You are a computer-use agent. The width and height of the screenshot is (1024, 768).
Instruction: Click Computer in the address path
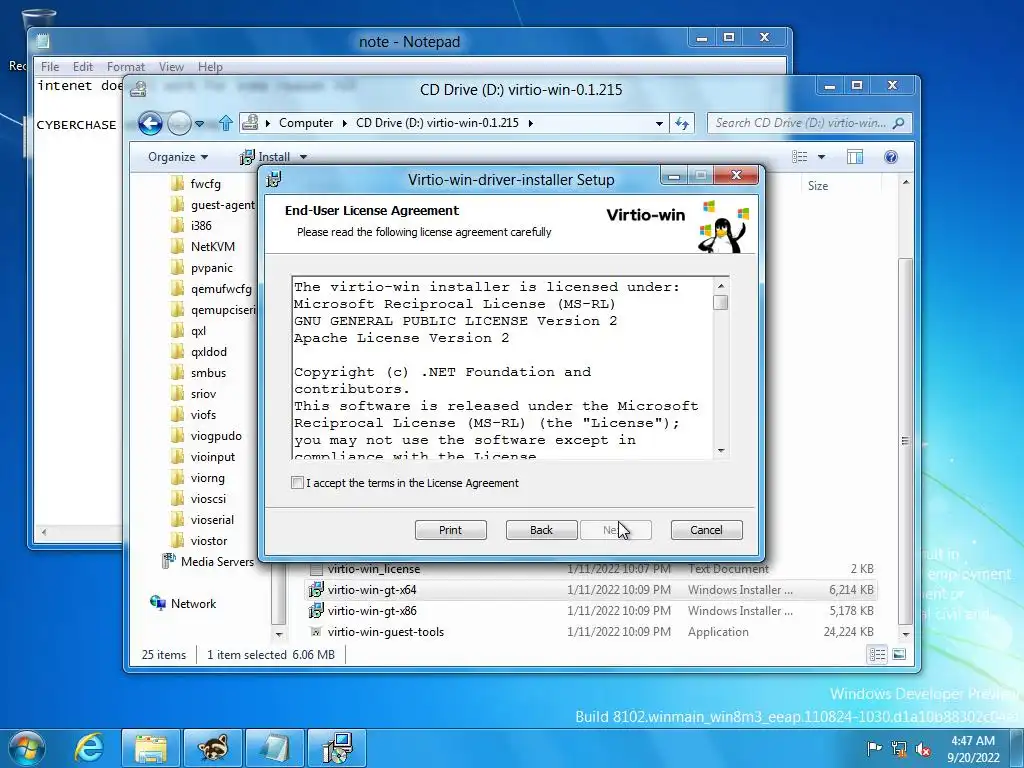[x=306, y=123]
